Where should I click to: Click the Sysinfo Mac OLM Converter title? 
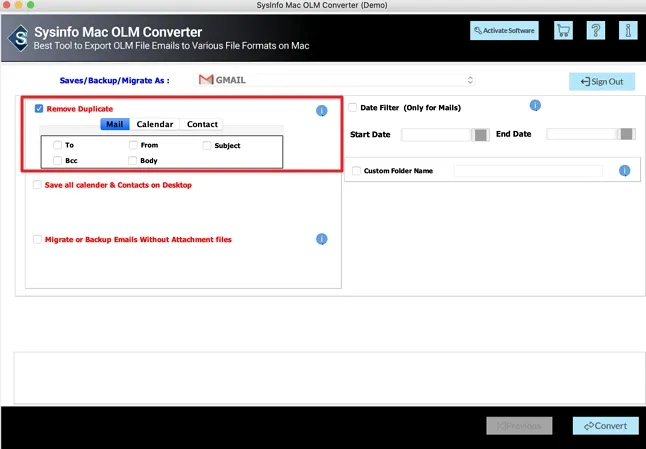pos(118,32)
